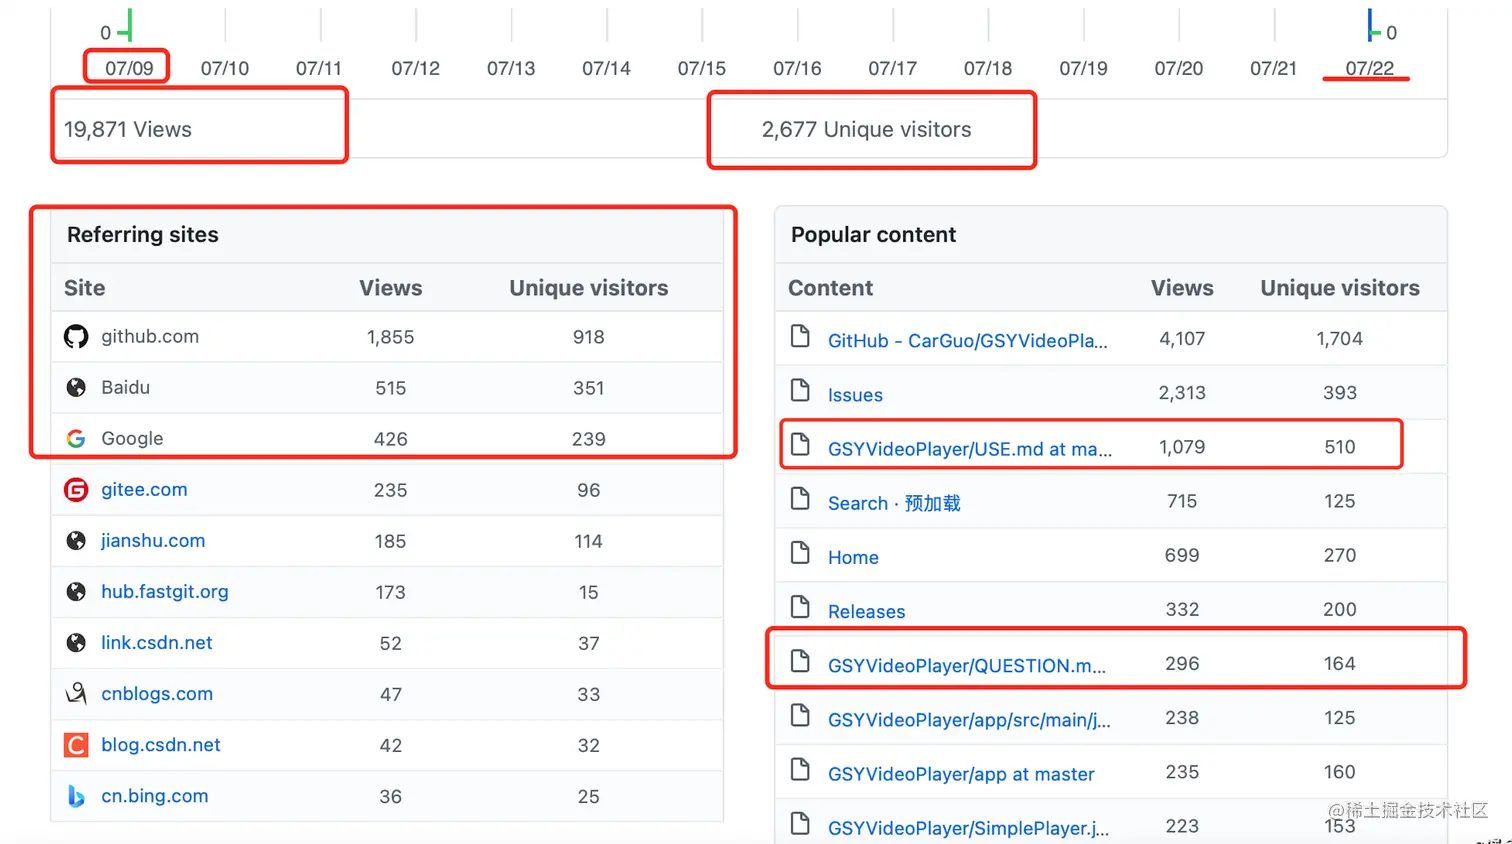The width and height of the screenshot is (1512, 844).
Task: Click the 07/09 date label on chart axis
Action: point(129,68)
